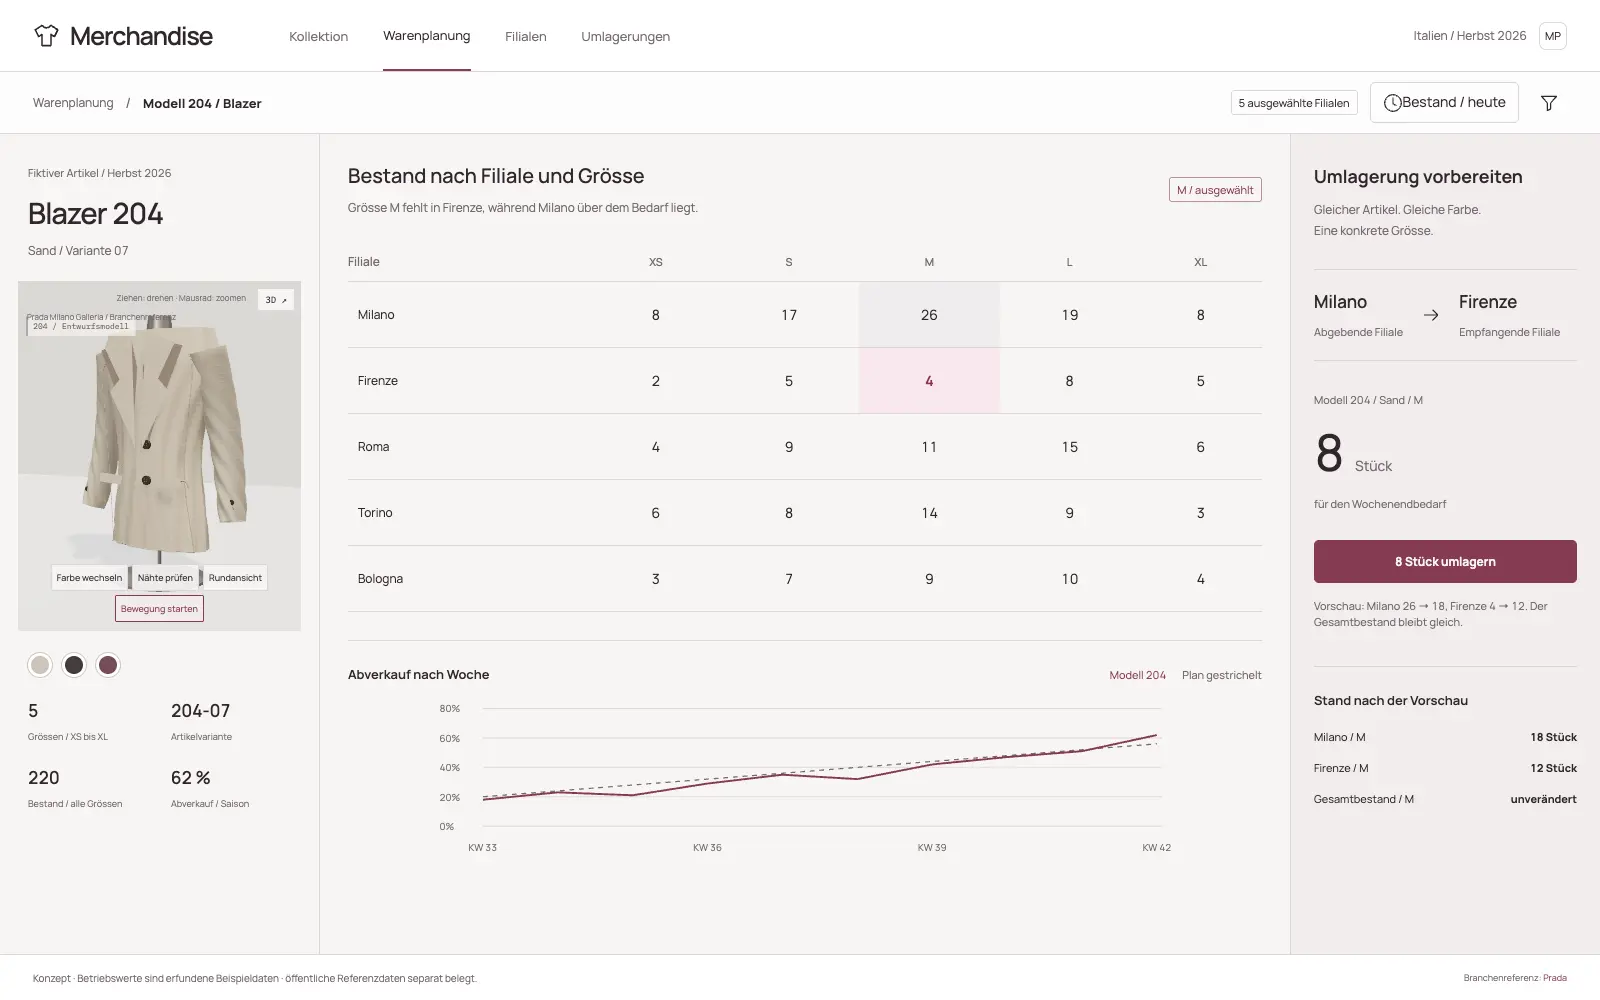Click the Italien / Herbst 2026 label
This screenshot has height=1000, width=1600.
tap(1469, 36)
